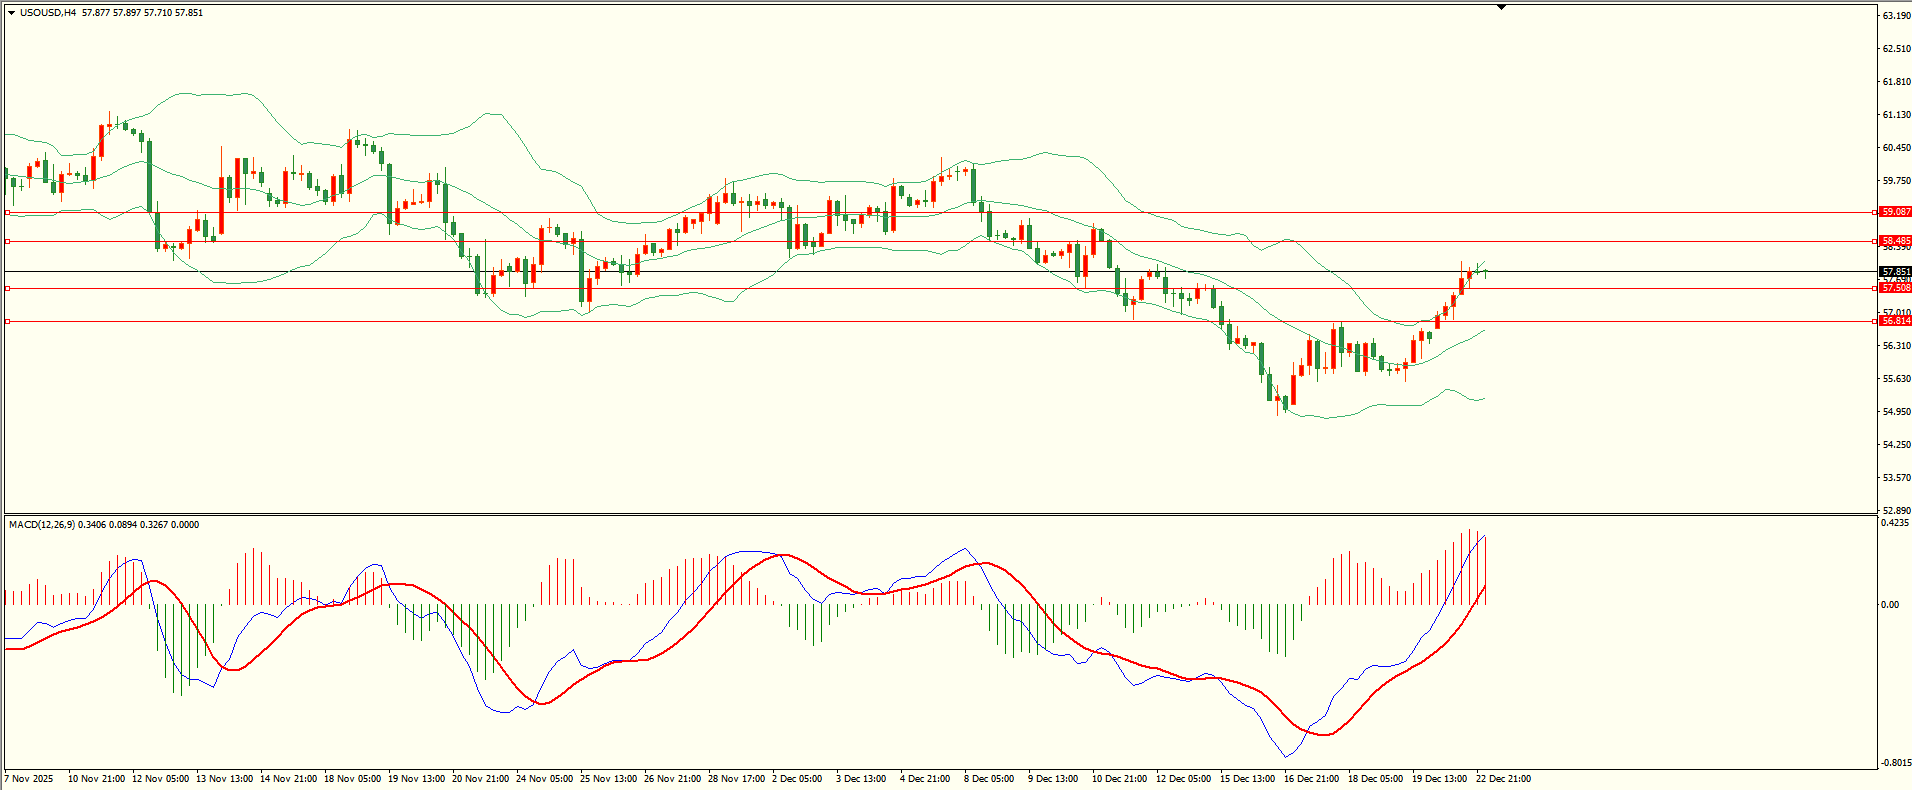Viewport: 1912px width, 790px height.
Task: Click the chart shift triangle marker at top
Action: (1501, 8)
